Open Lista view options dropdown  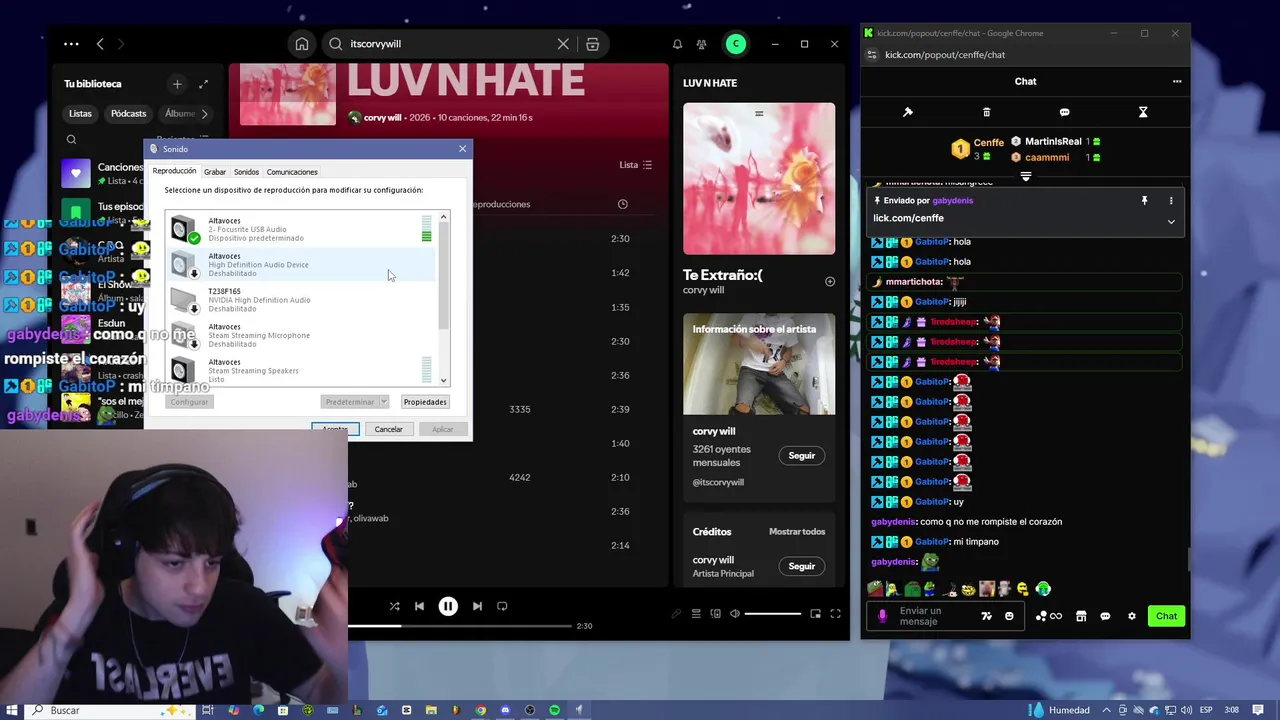point(635,165)
